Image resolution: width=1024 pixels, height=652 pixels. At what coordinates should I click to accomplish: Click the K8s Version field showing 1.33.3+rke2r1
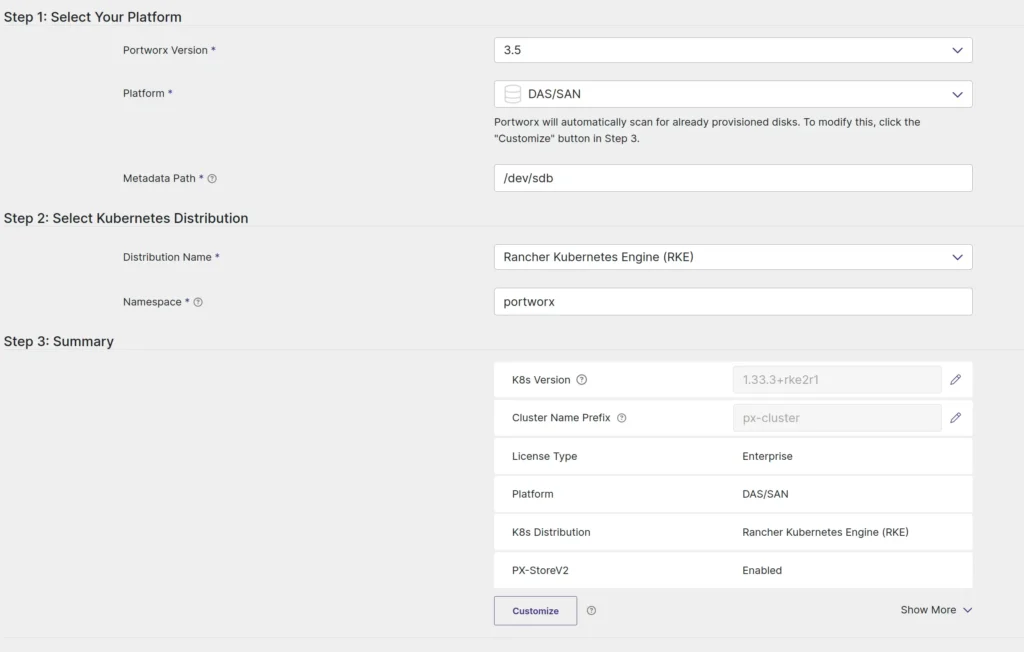coord(836,380)
